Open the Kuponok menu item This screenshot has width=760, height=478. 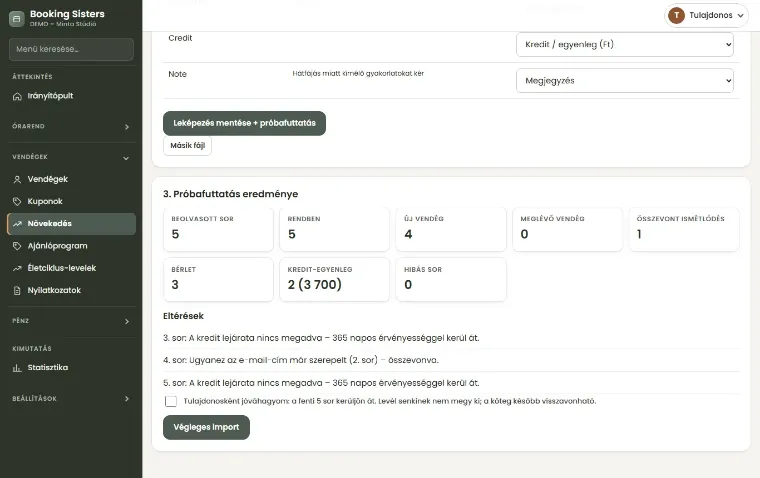click(x=71, y=202)
